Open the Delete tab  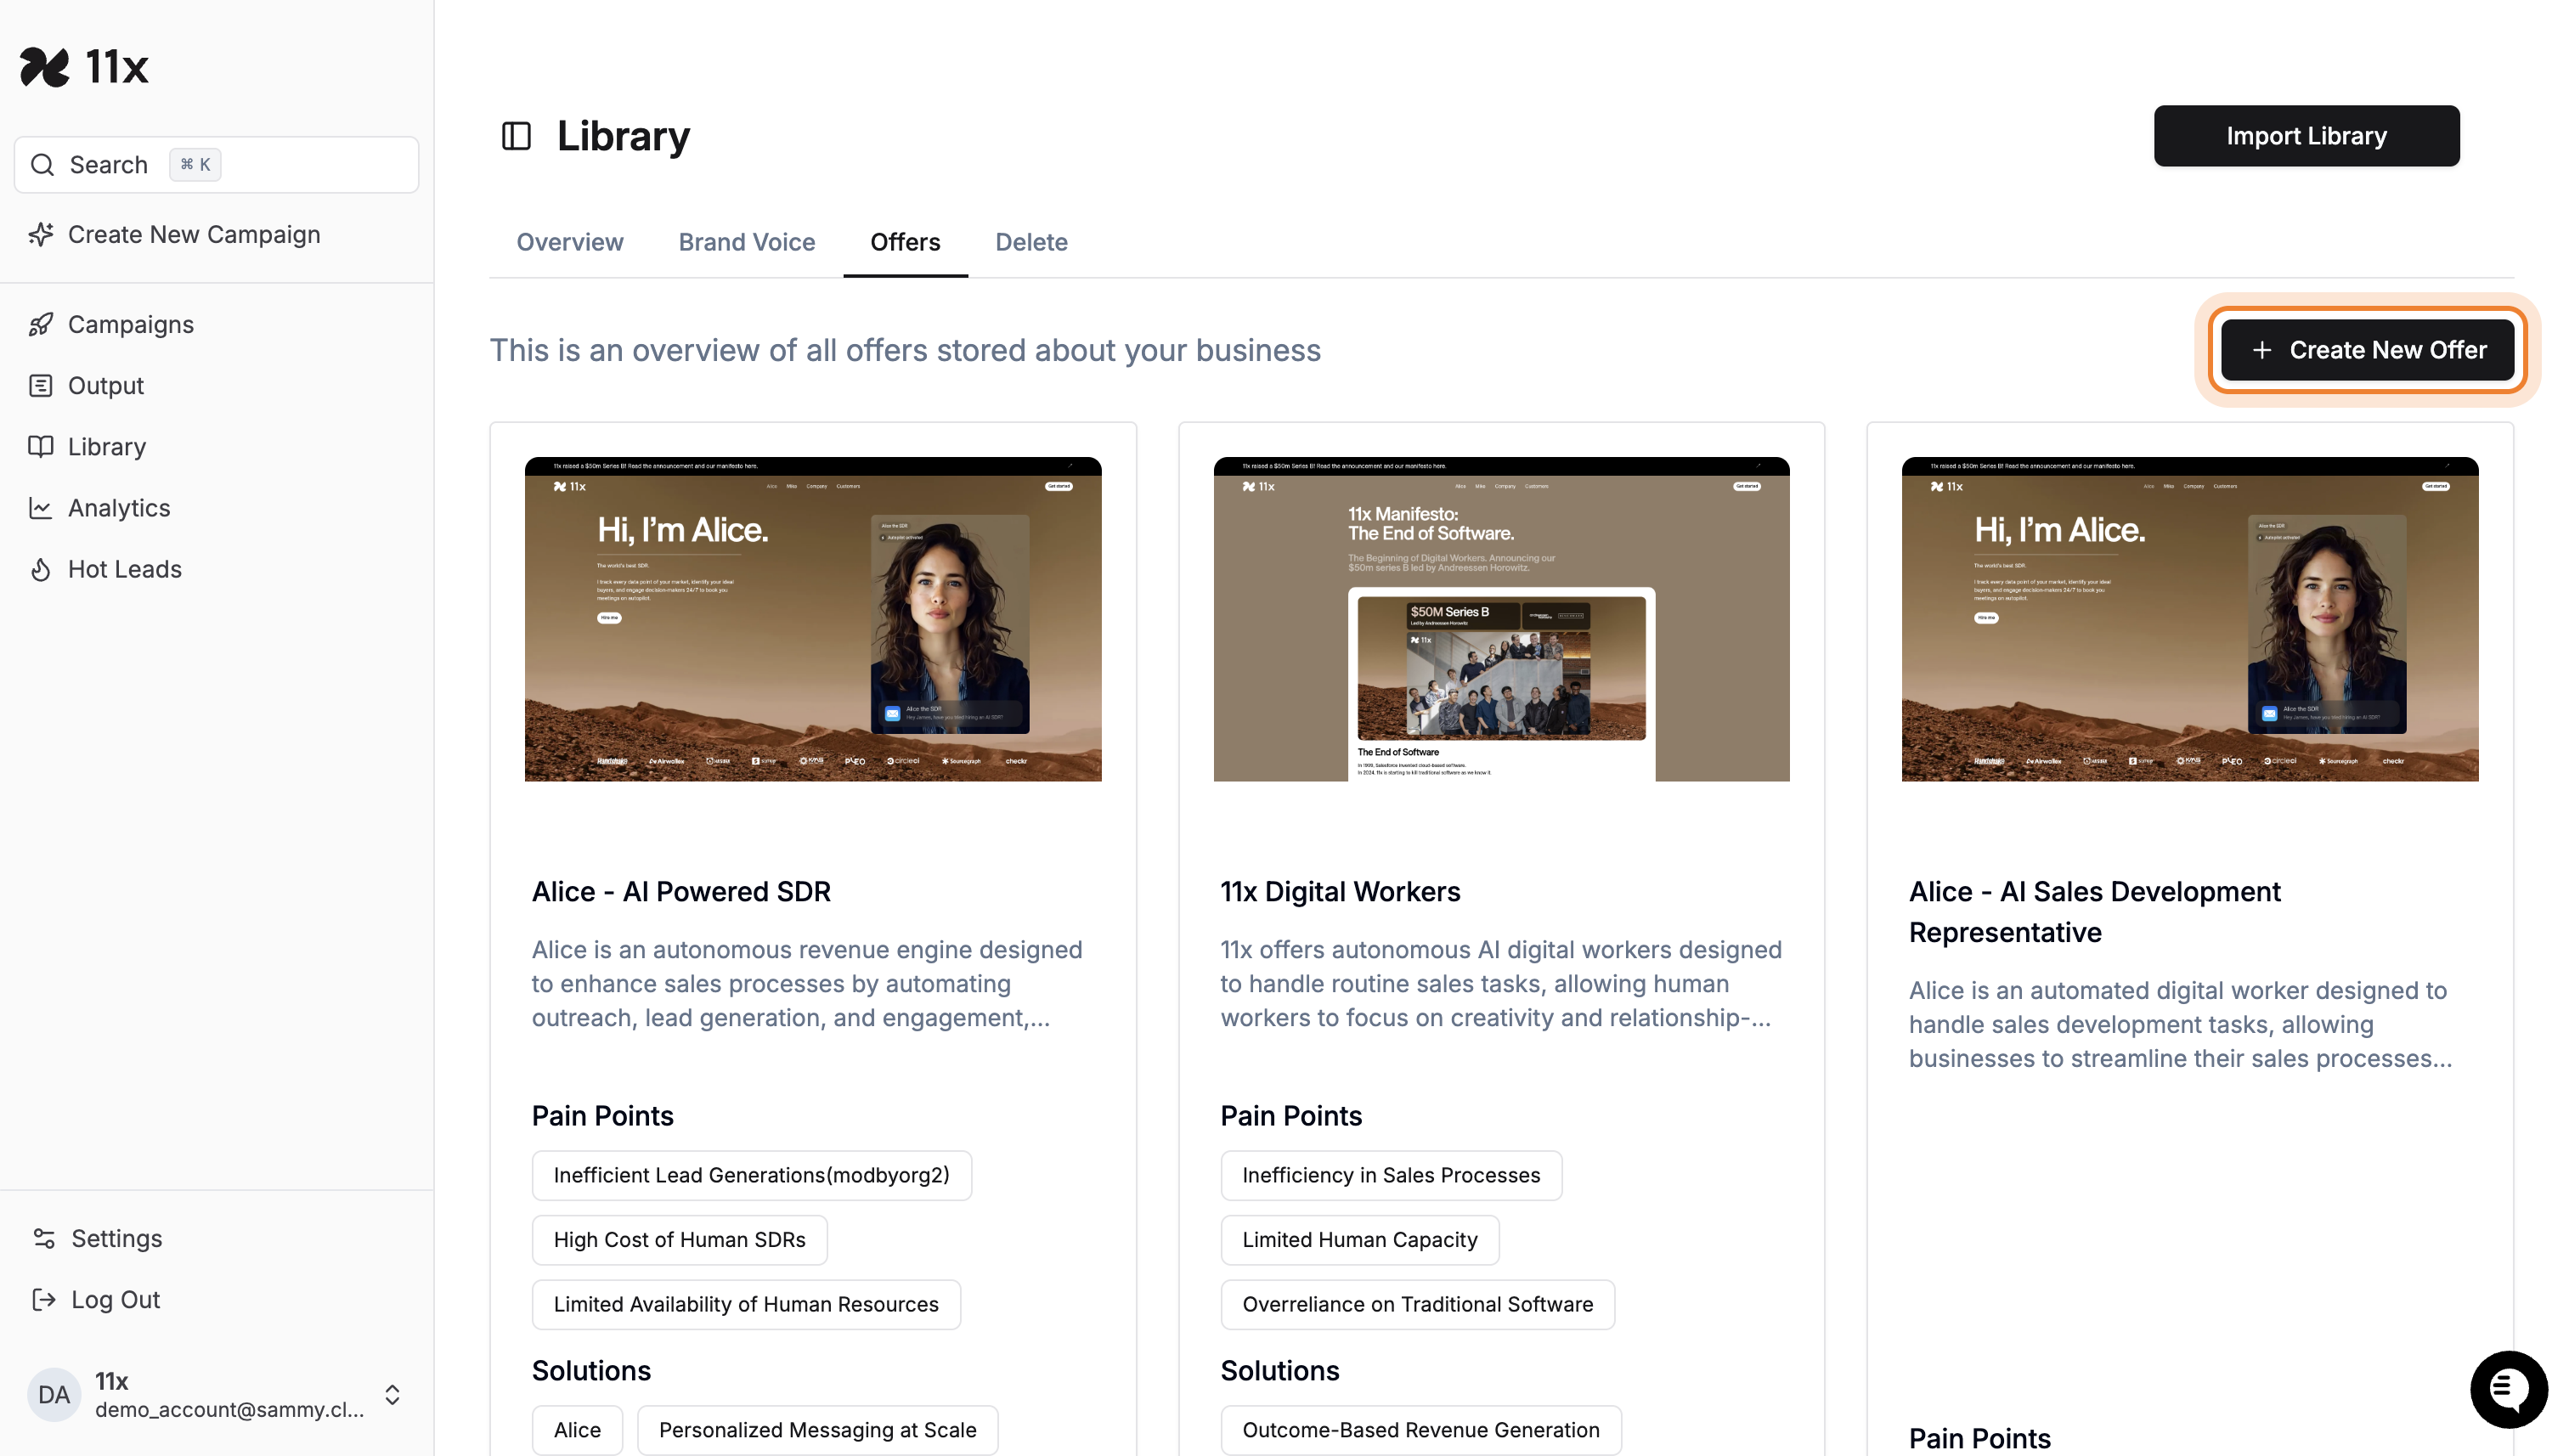[x=1031, y=242]
